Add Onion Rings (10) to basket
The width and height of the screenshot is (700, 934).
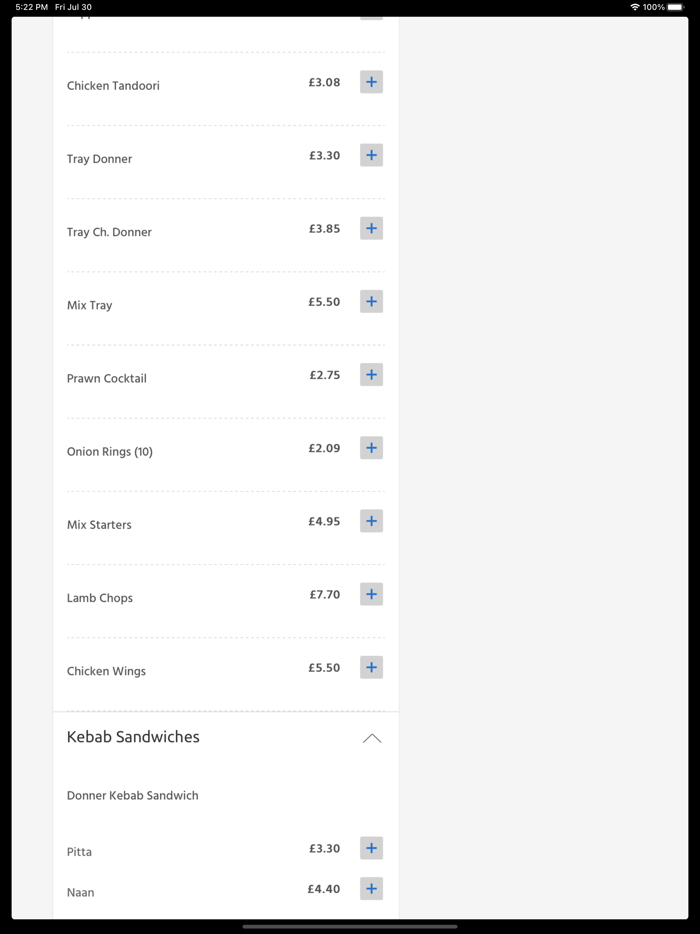click(x=371, y=448)
